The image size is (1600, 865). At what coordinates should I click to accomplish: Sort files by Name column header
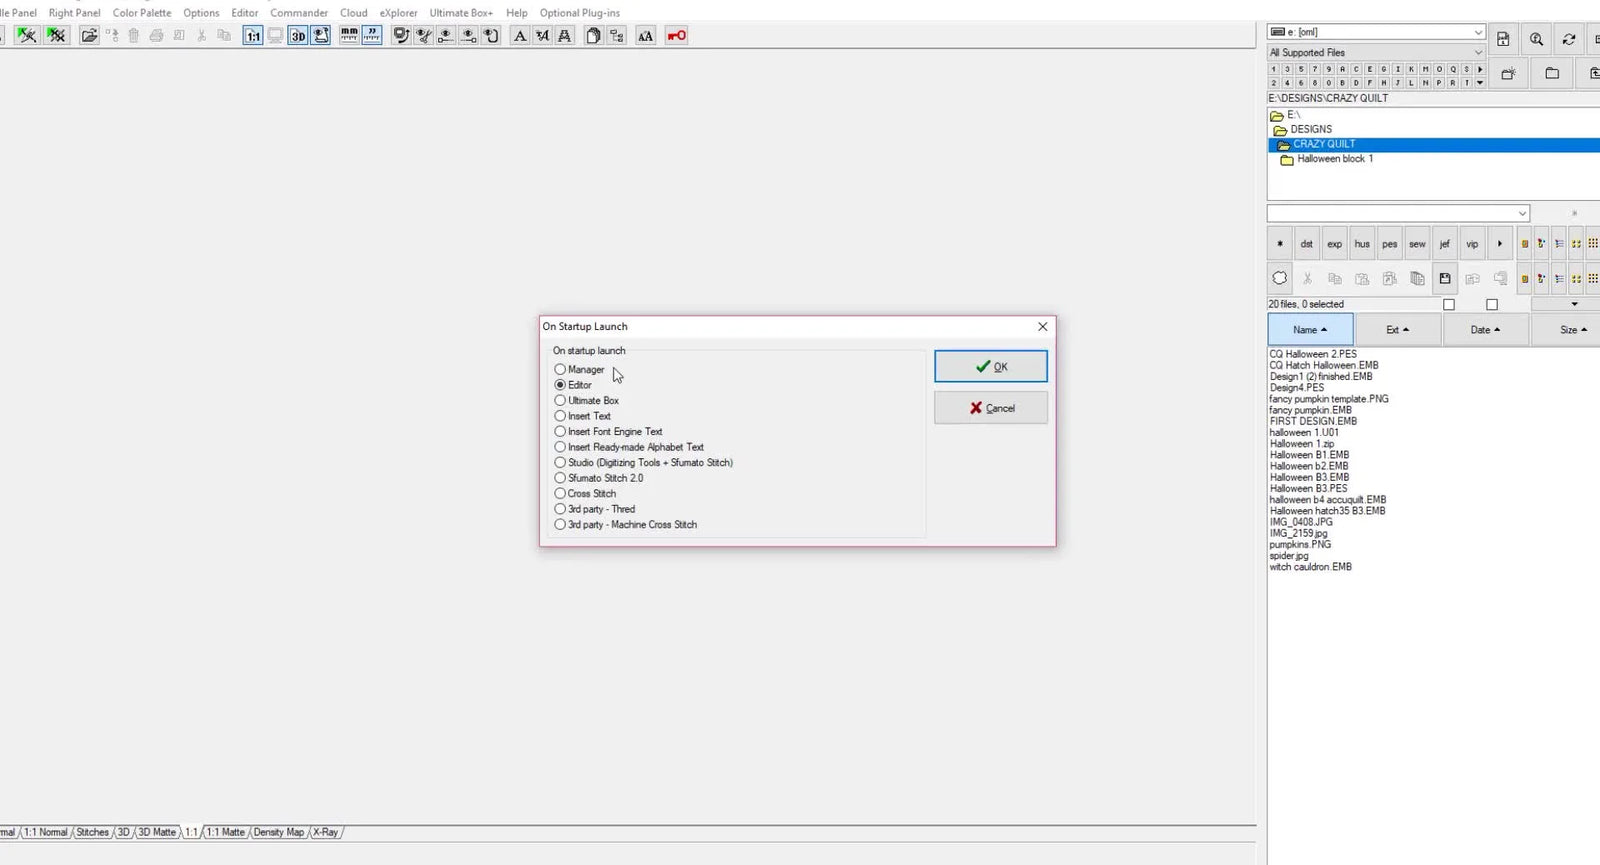point(1310,330)
